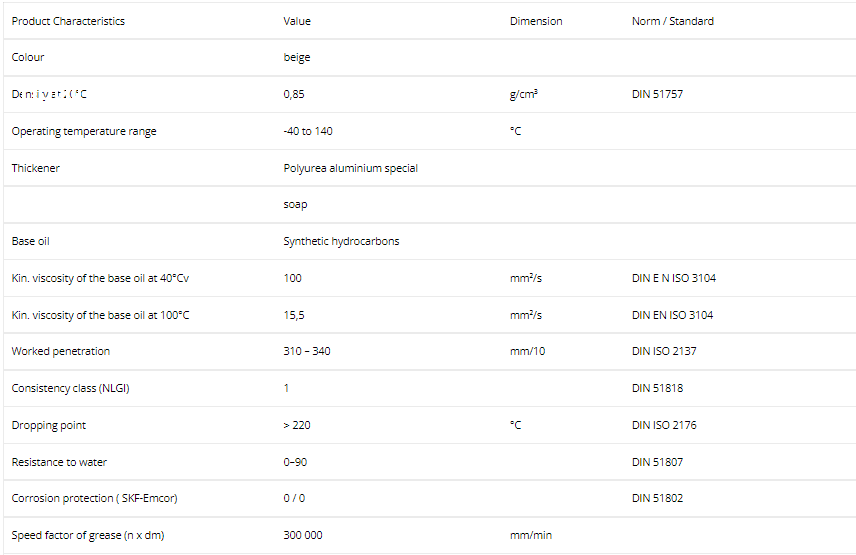Select the 'Synthetic hydrocarbons' base oil value
856x555 pixels.
click(341, 241)
